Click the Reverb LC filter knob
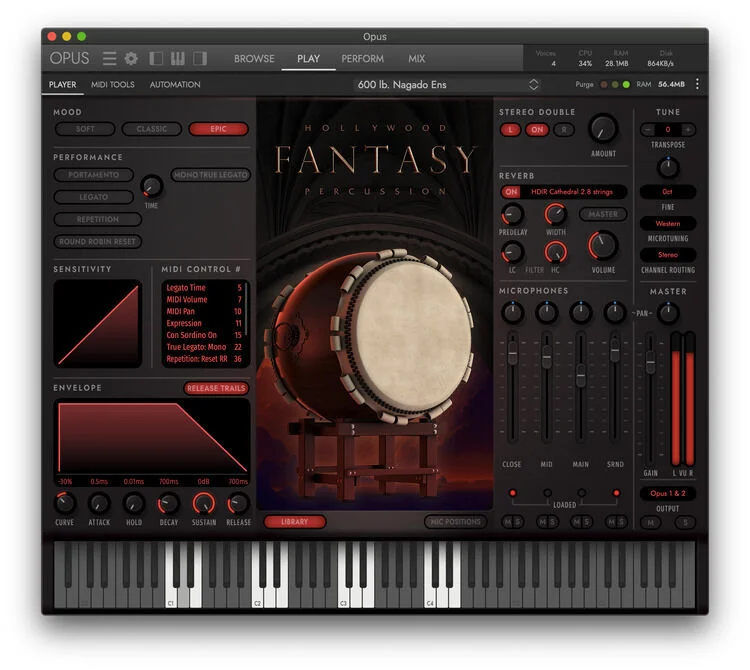 512,252
